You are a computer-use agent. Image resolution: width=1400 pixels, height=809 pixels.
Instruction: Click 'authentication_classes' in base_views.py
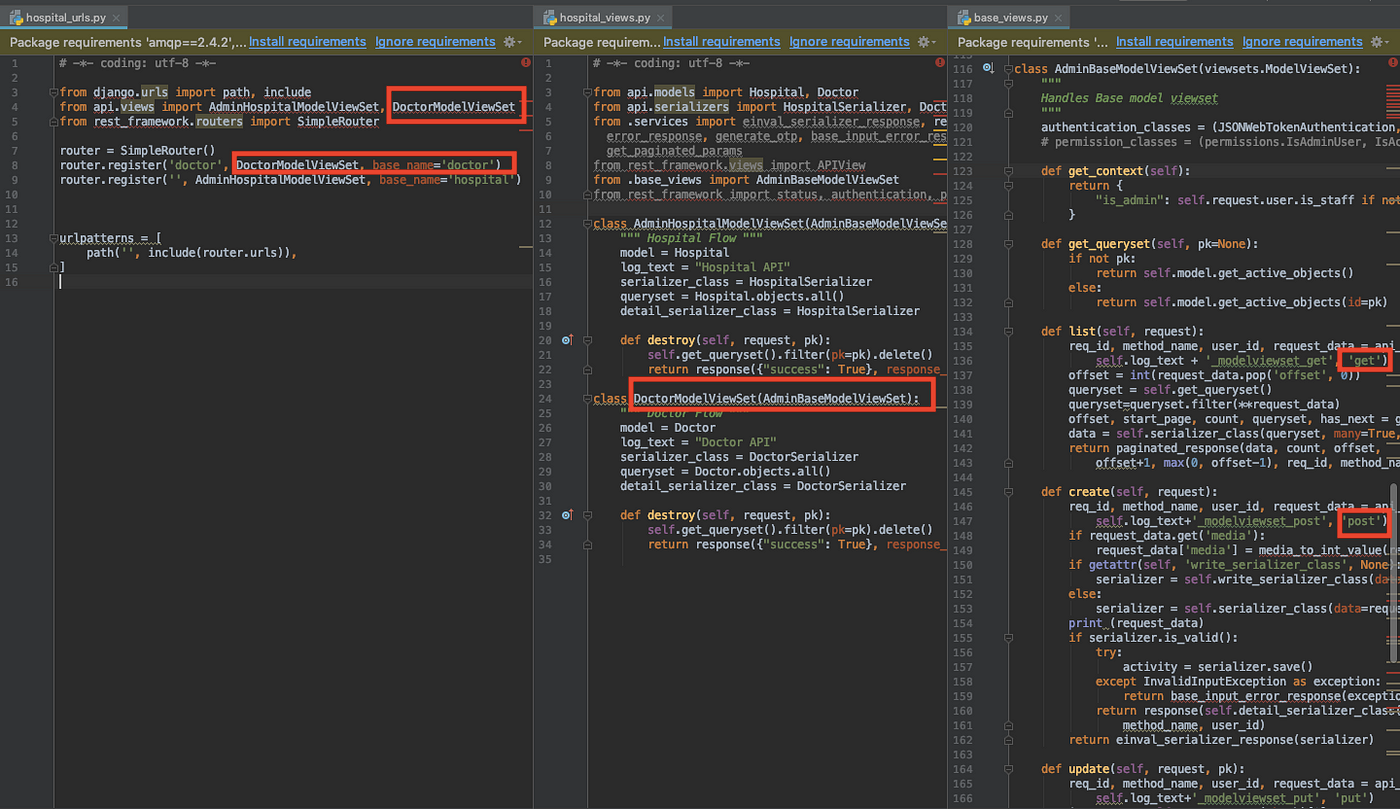point(1113,127)
